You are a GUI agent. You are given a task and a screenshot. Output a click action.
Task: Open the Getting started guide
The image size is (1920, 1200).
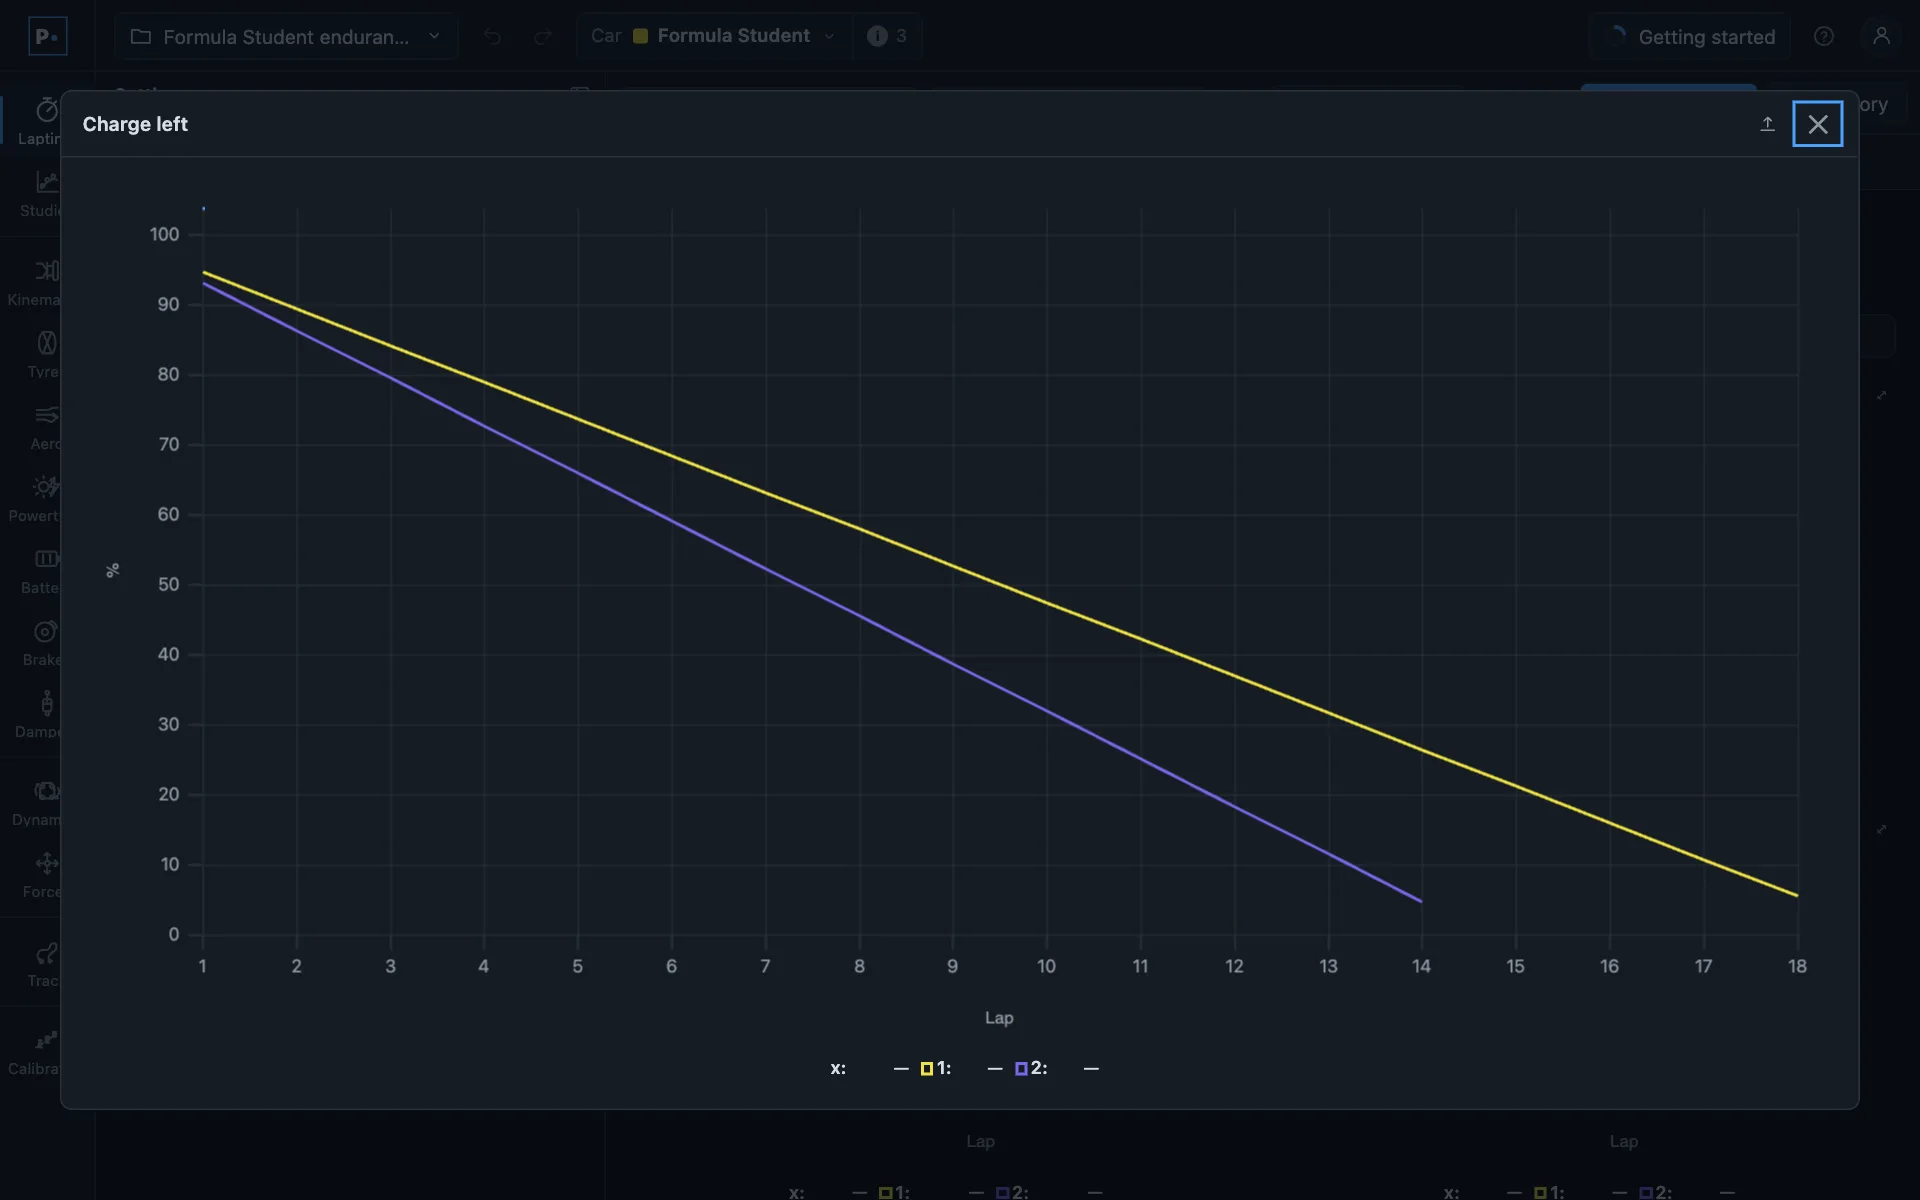coord(1690,37)
